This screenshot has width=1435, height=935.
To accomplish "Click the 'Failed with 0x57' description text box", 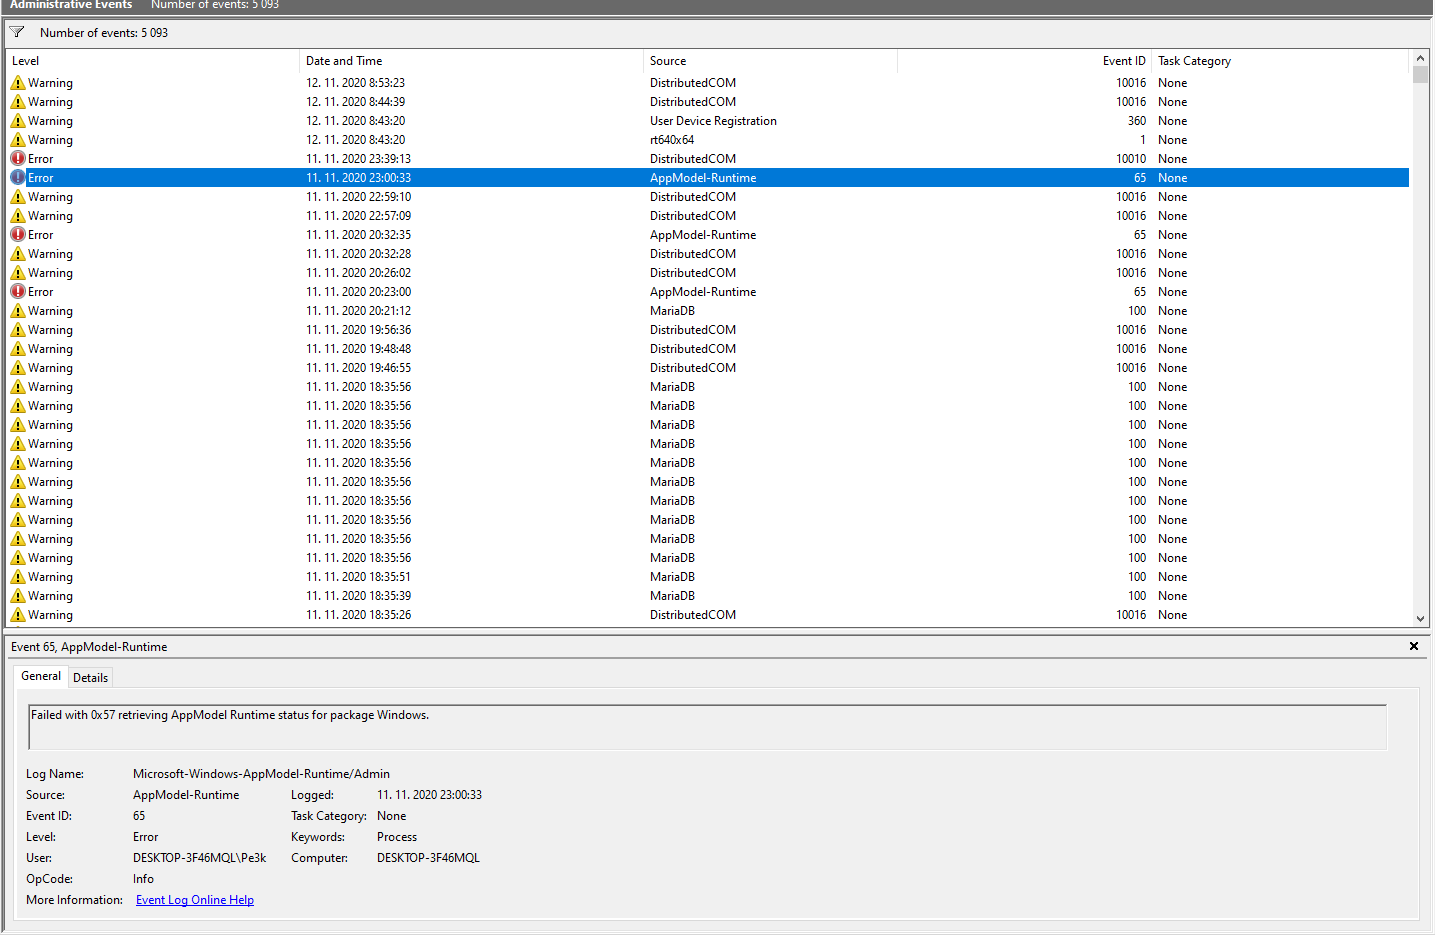I will pyautogui.click(x=708, y=727).
